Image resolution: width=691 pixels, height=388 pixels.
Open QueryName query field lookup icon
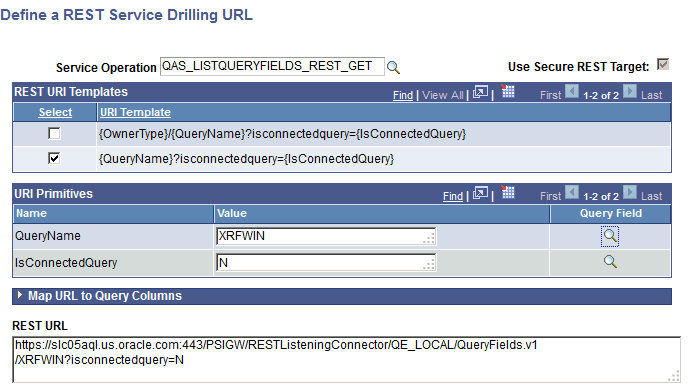coord(610,236)
